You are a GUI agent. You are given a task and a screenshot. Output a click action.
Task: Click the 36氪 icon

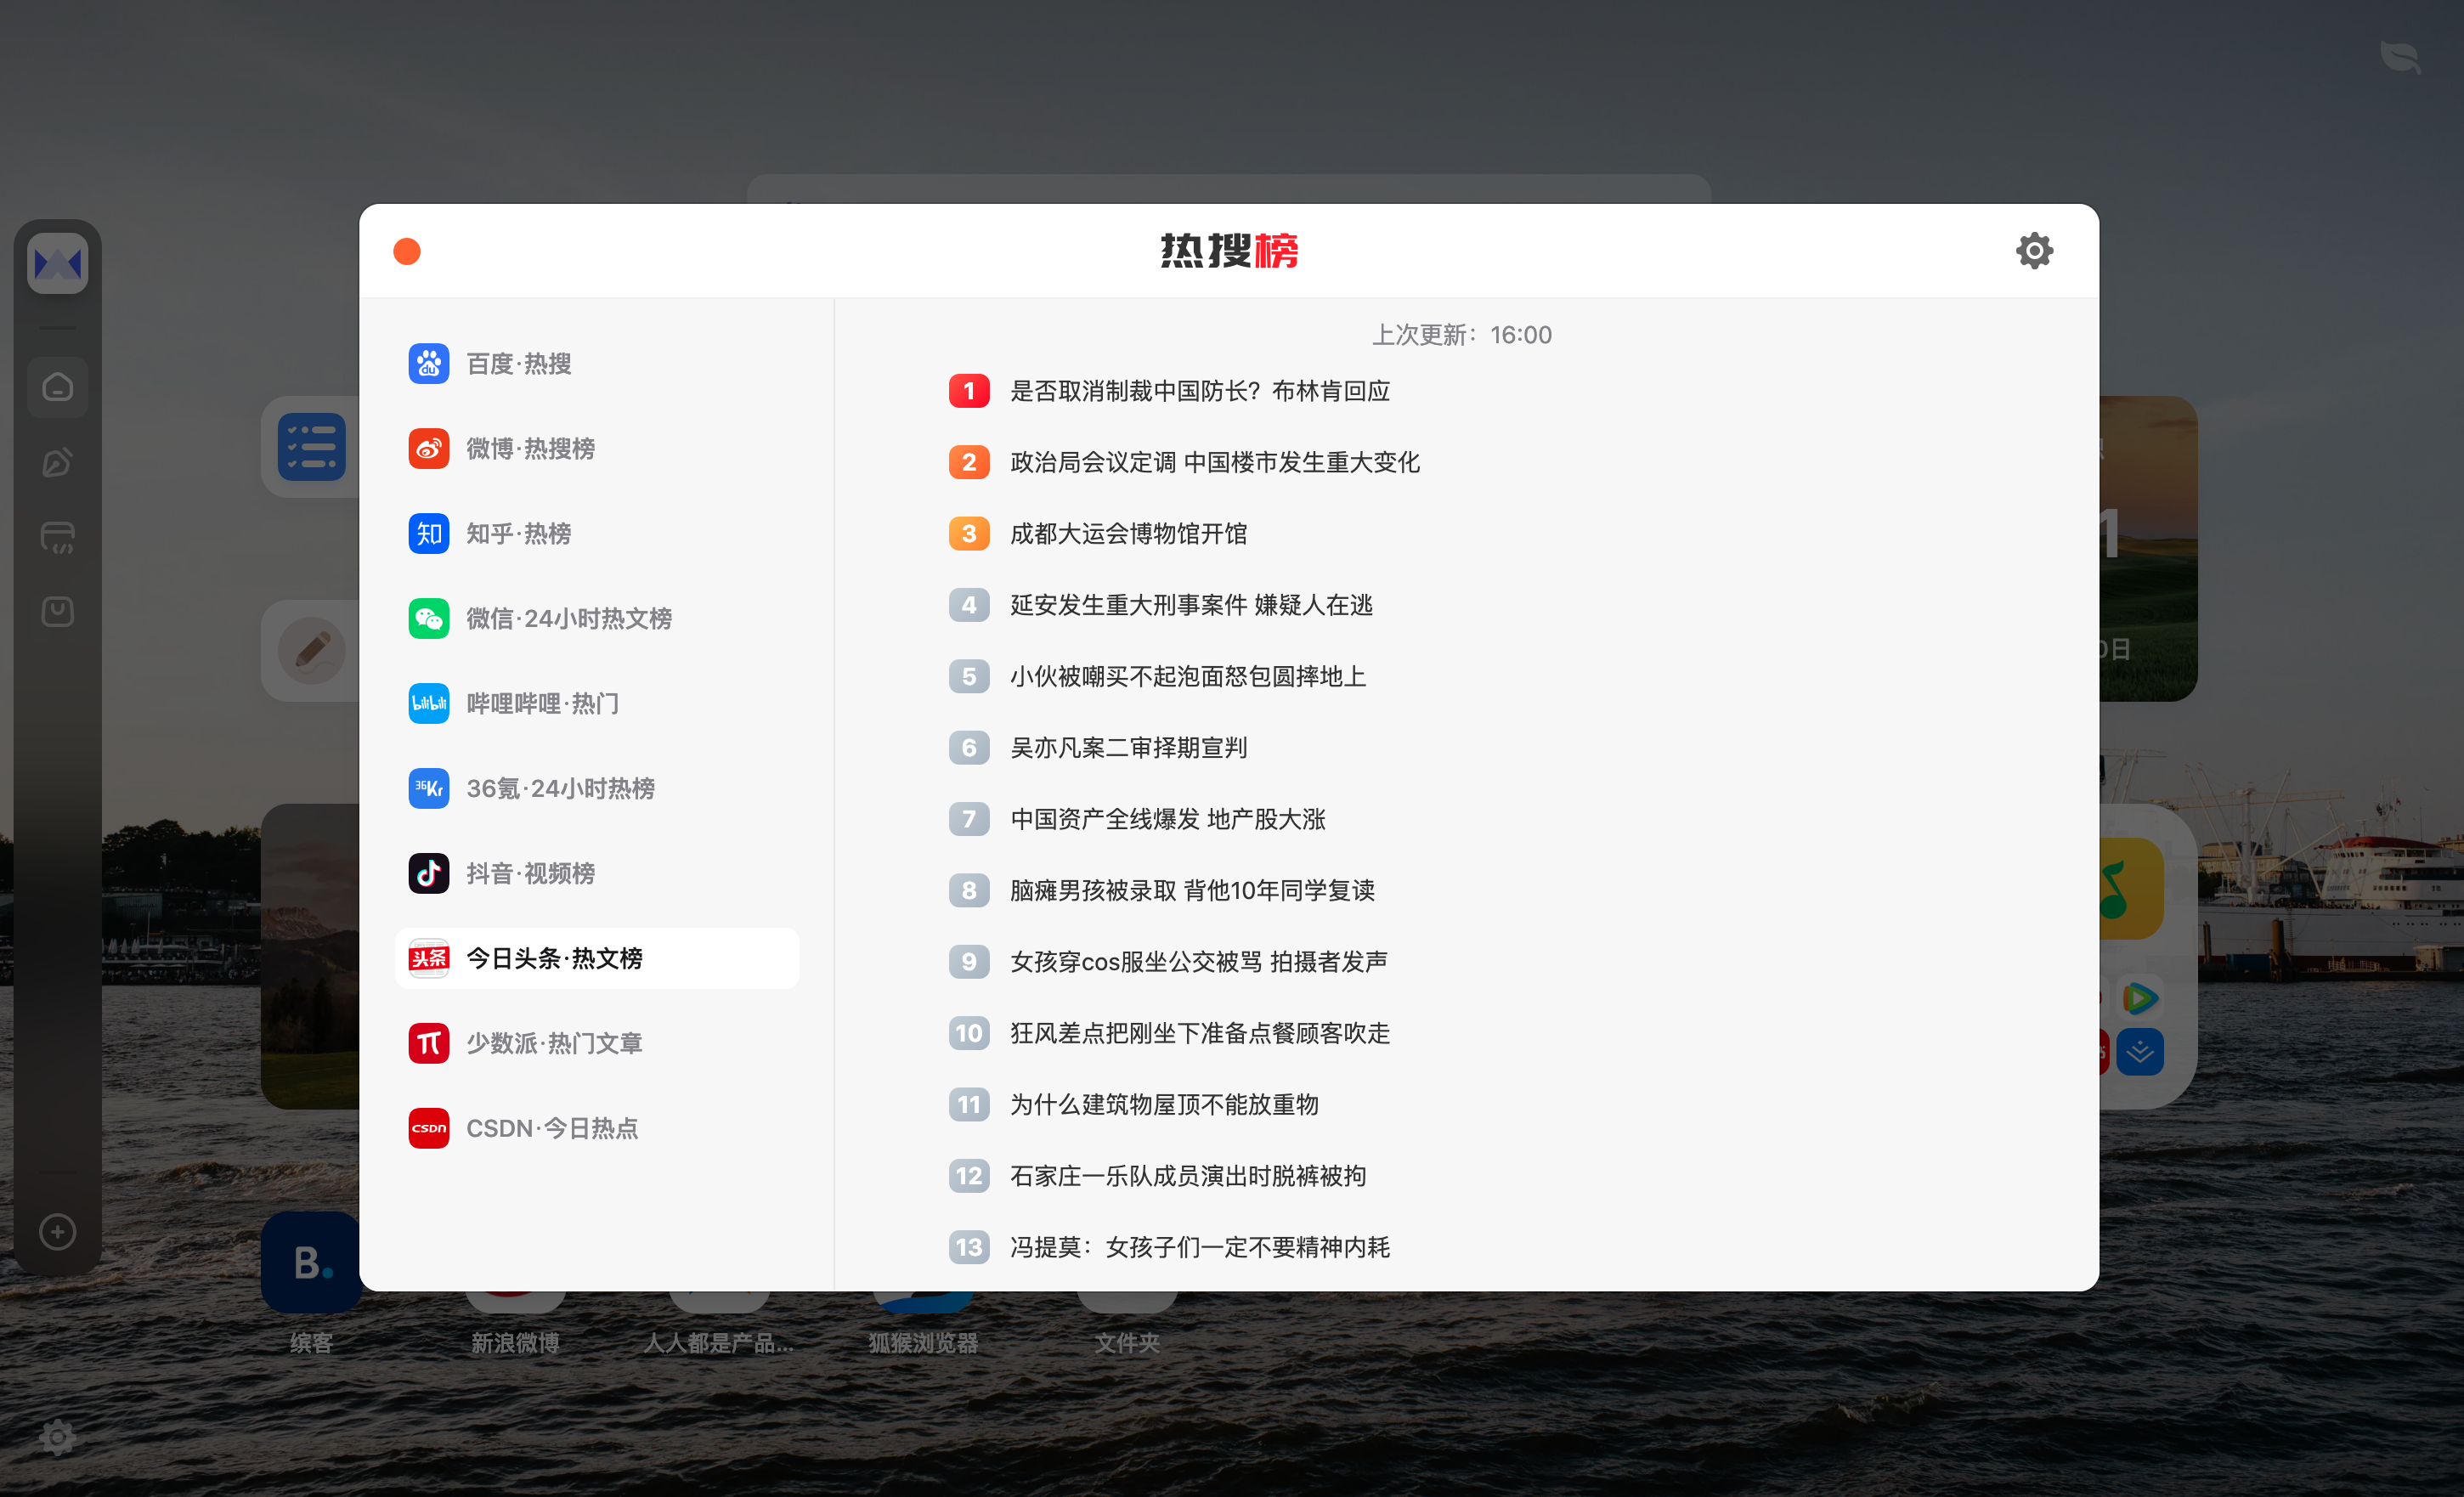click(x=428, y=789)
